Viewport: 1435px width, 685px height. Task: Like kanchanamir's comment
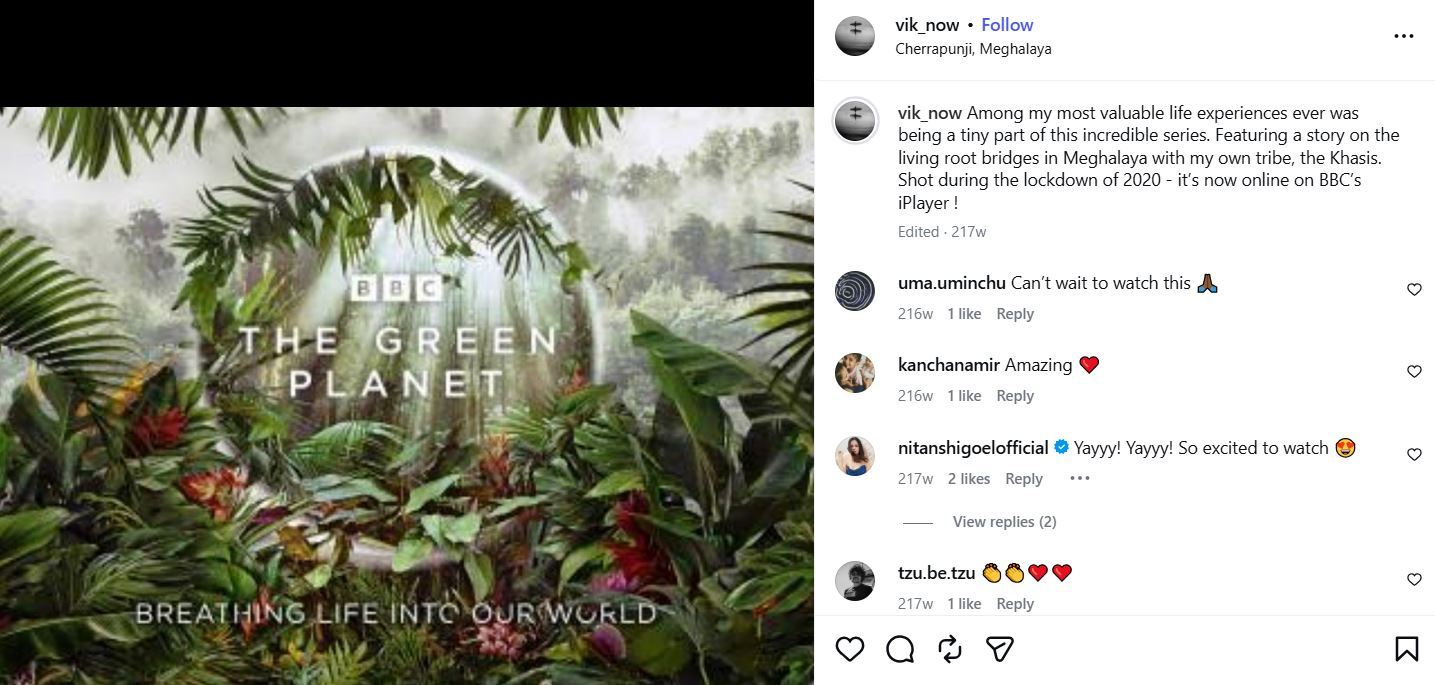(1414, 372)
